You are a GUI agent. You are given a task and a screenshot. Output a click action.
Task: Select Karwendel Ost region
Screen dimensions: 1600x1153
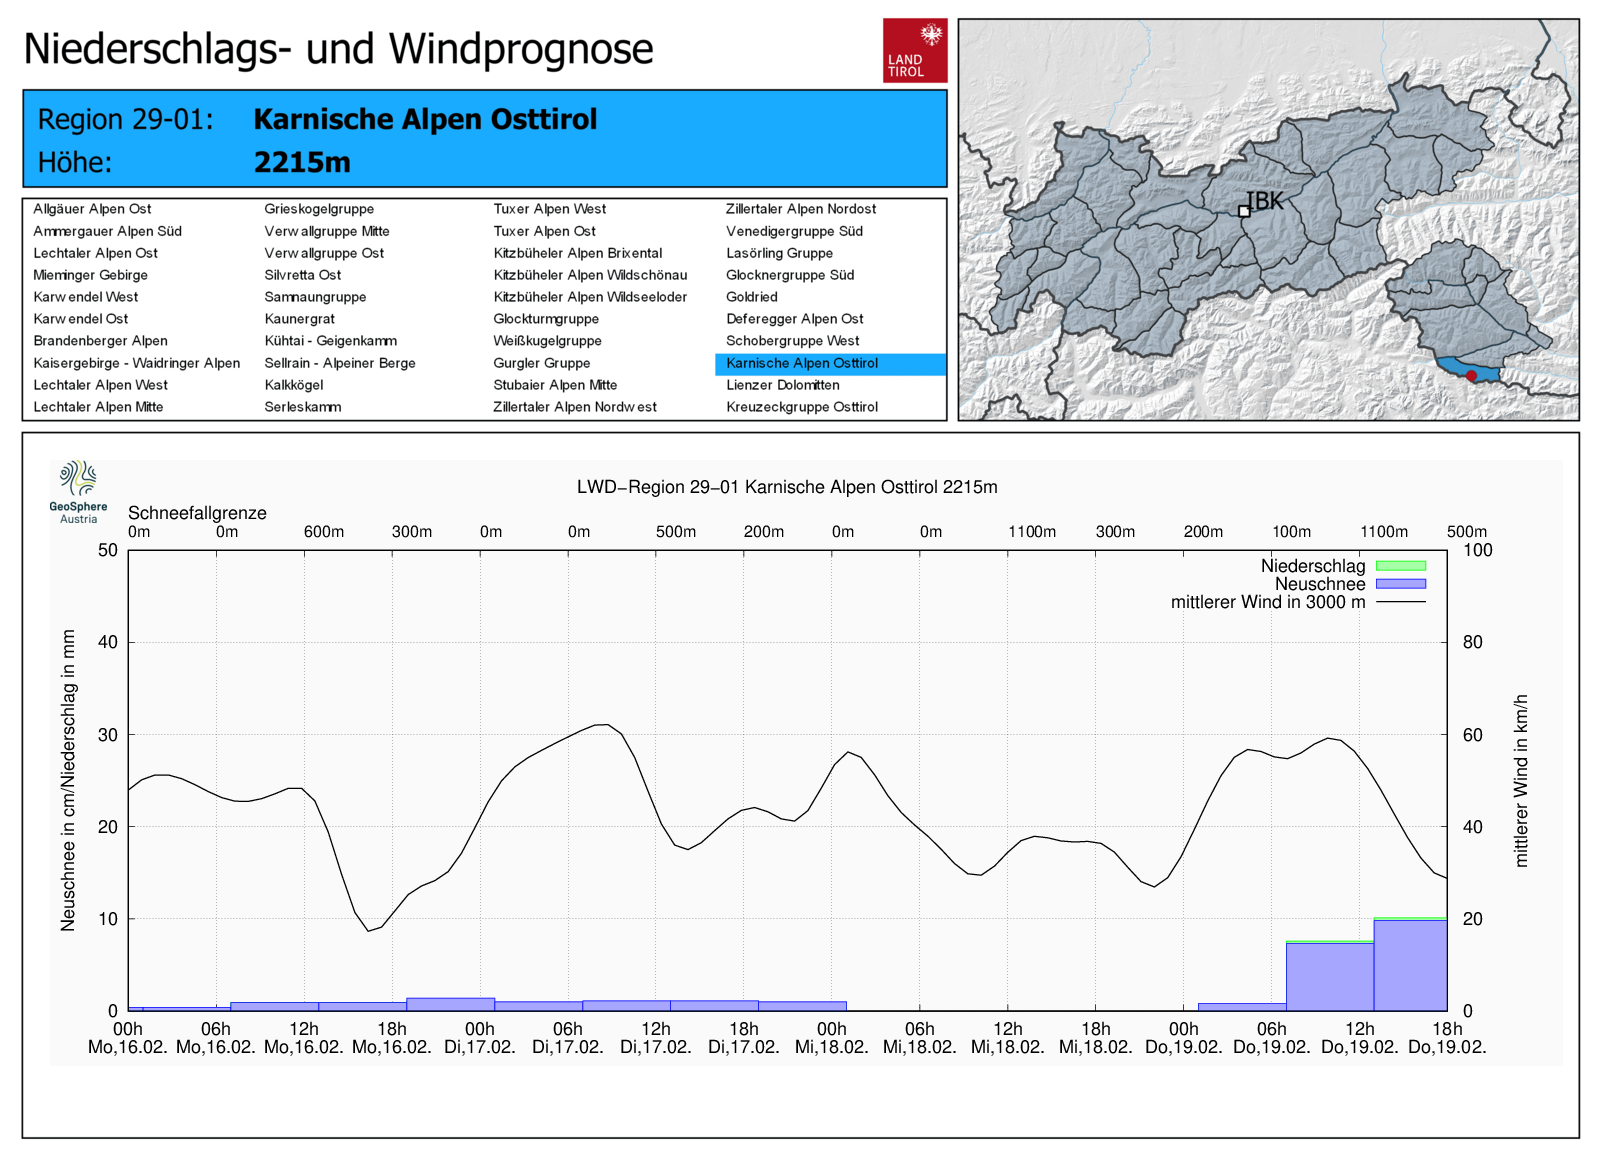tap(80, 319)
